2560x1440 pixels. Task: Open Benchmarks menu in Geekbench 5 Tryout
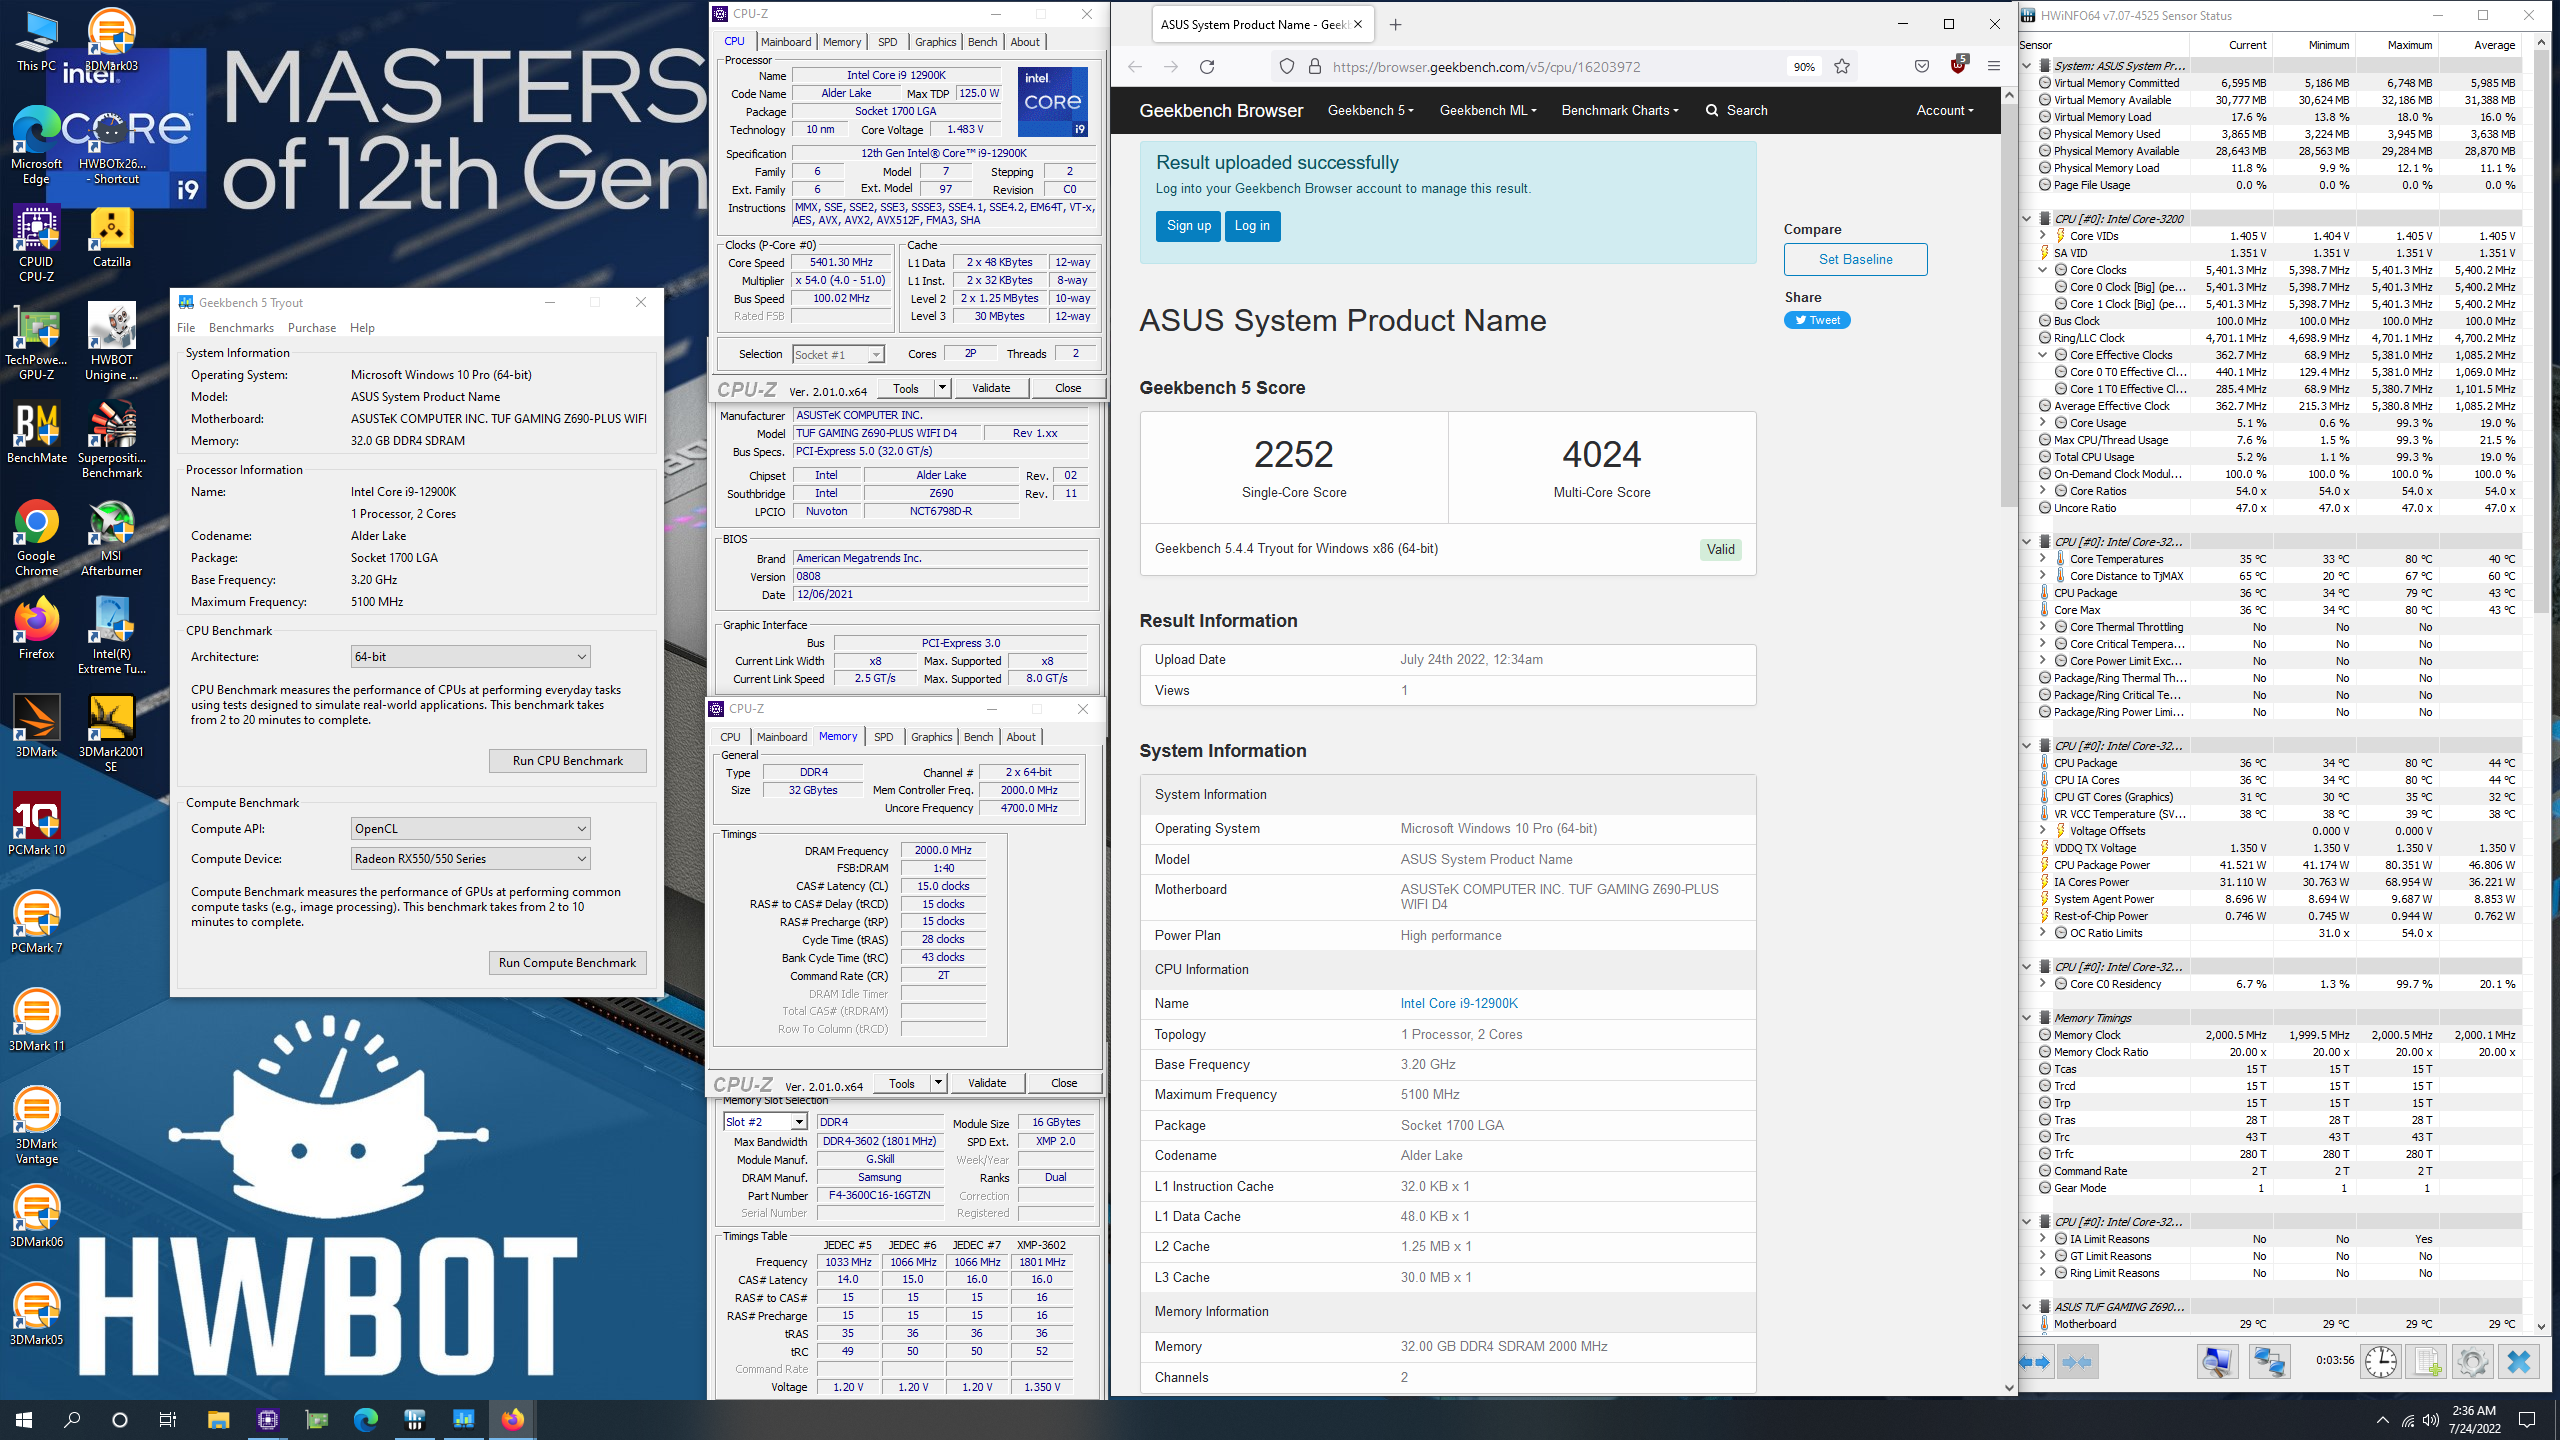tap(241, 328)
